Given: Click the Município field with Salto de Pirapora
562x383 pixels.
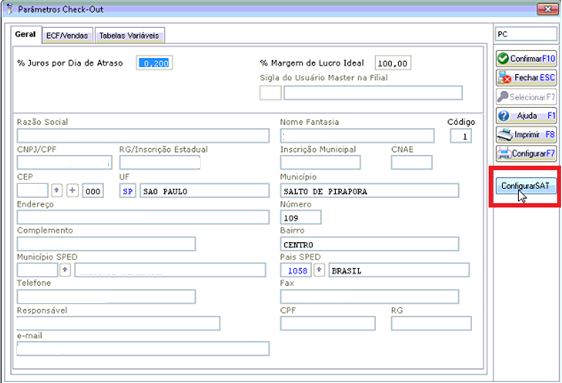Looking at the screenshot, I should pyautogui.click(x=369, y=191).
